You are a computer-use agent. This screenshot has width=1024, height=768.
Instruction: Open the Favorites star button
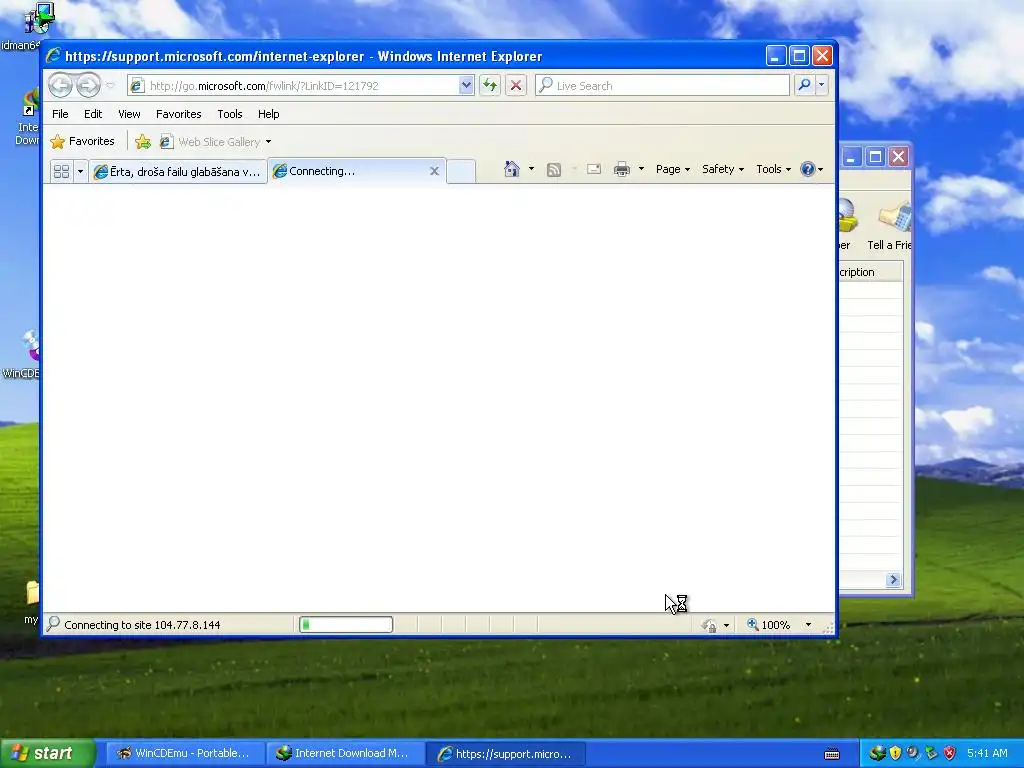pos(82,141)
